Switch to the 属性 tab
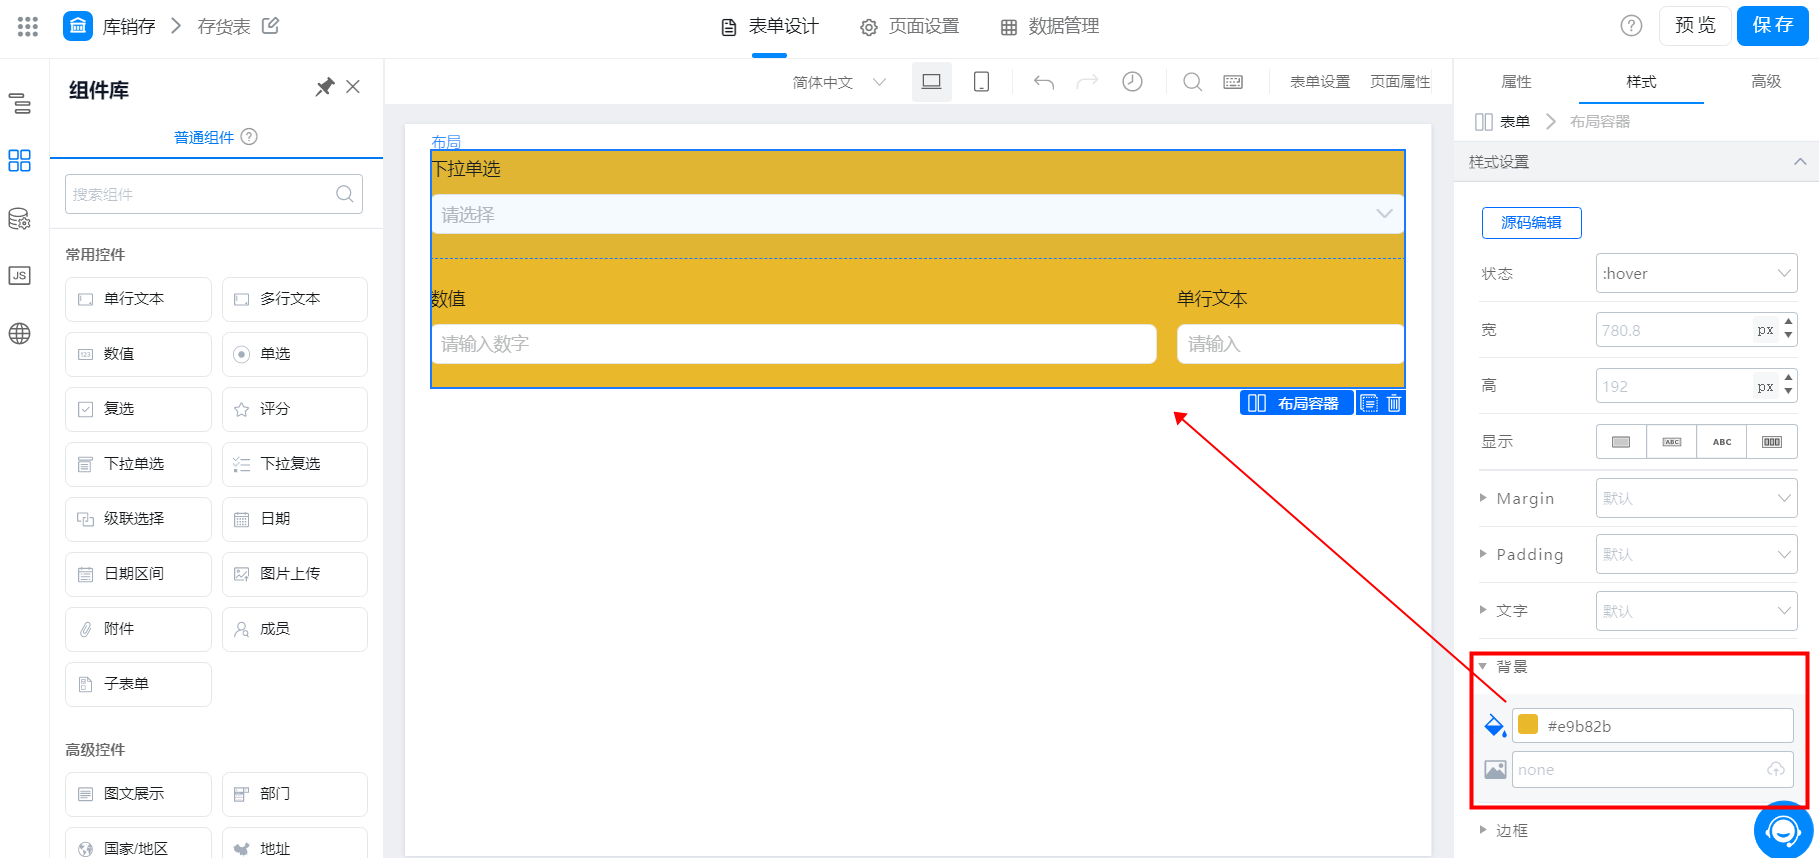The width and height of the screenshot is (1819, 858). point(1516,82)
